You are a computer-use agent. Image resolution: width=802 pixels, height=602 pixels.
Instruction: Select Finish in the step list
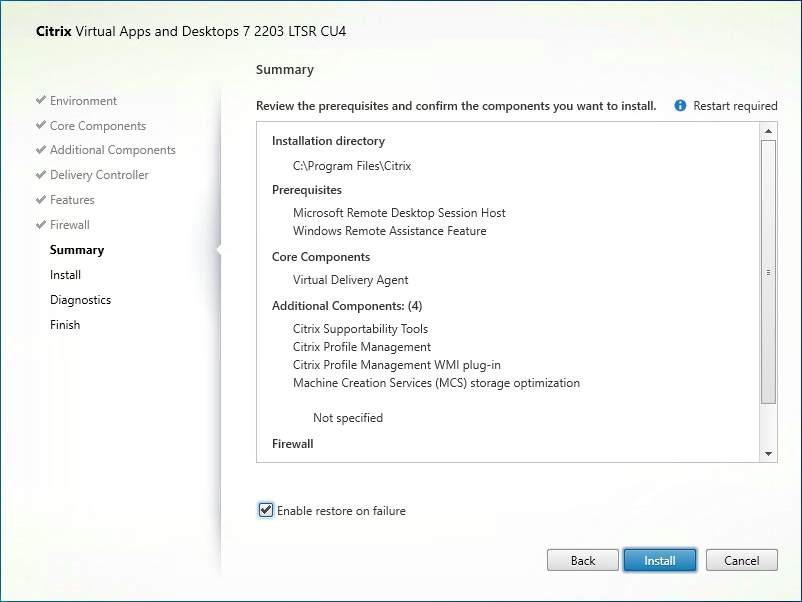coord(64,324)
